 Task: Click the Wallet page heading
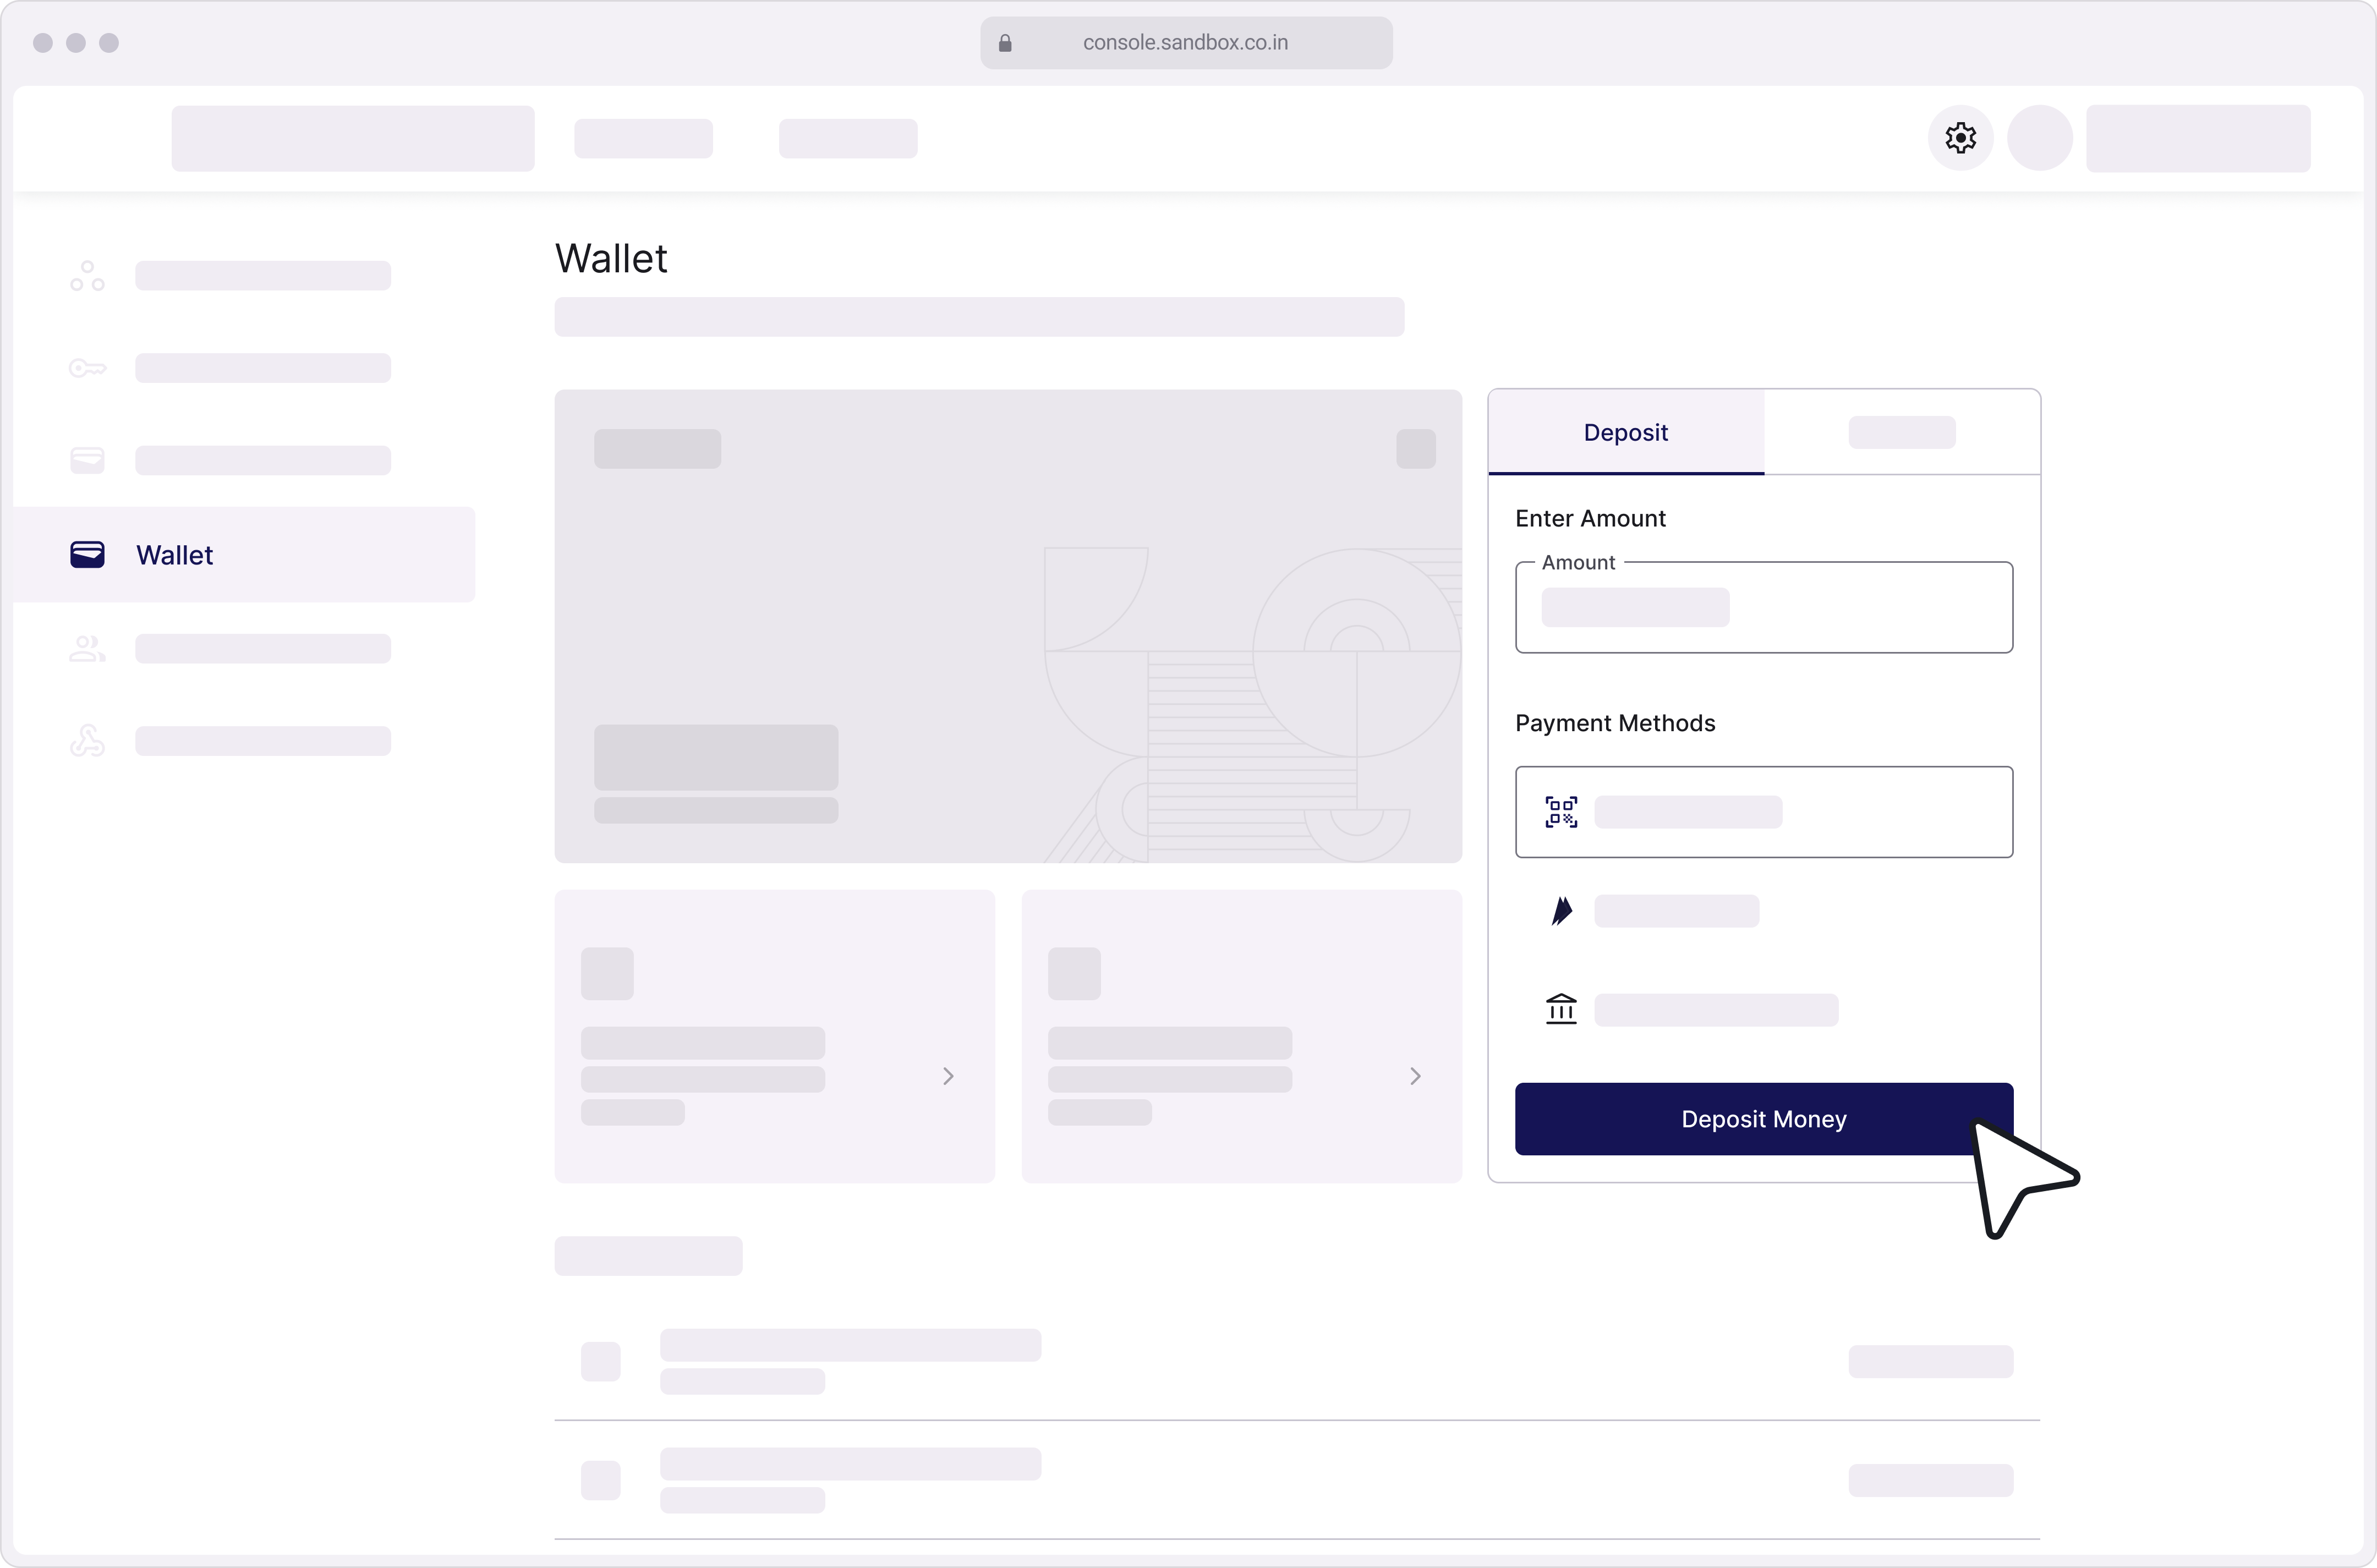[611, 258]
